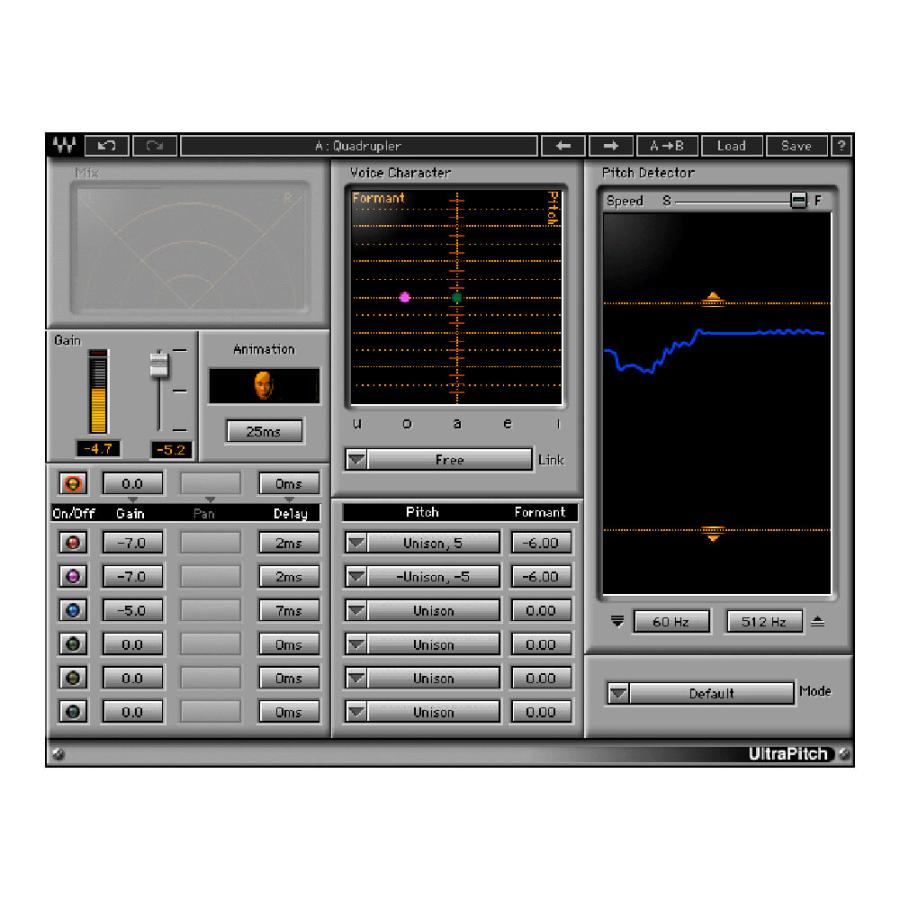
Task: Click the Load button
Action: tap(732, 145)
